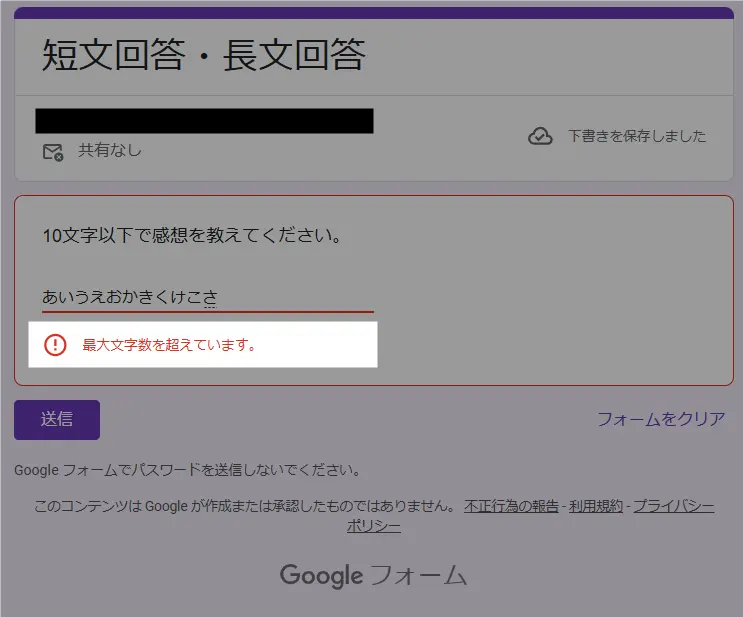Click the Google フォームでパスワードを送信しないでください。 notice
743x617 pixels.
188,470
